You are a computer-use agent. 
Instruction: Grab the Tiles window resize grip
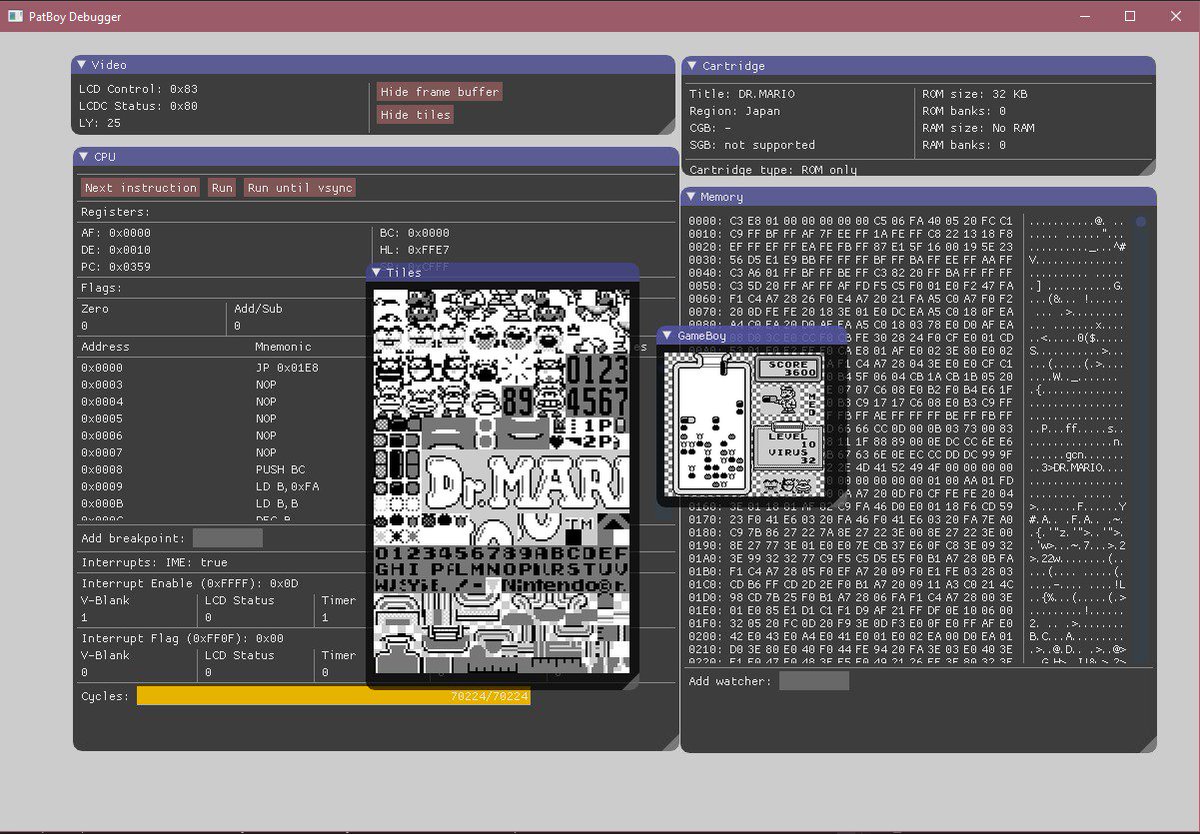coord(630,681)
